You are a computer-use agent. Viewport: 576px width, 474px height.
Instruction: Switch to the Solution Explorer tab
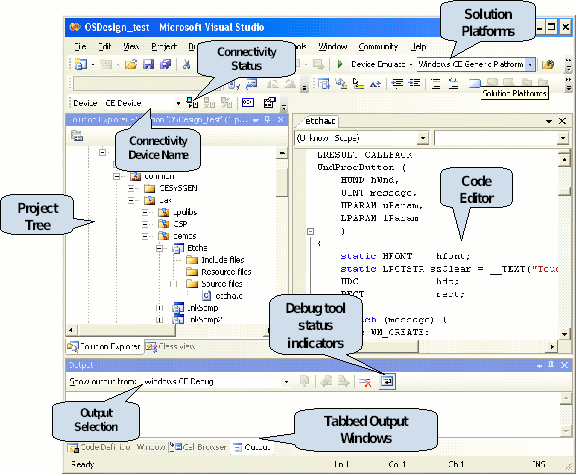(x=104, y=346)
